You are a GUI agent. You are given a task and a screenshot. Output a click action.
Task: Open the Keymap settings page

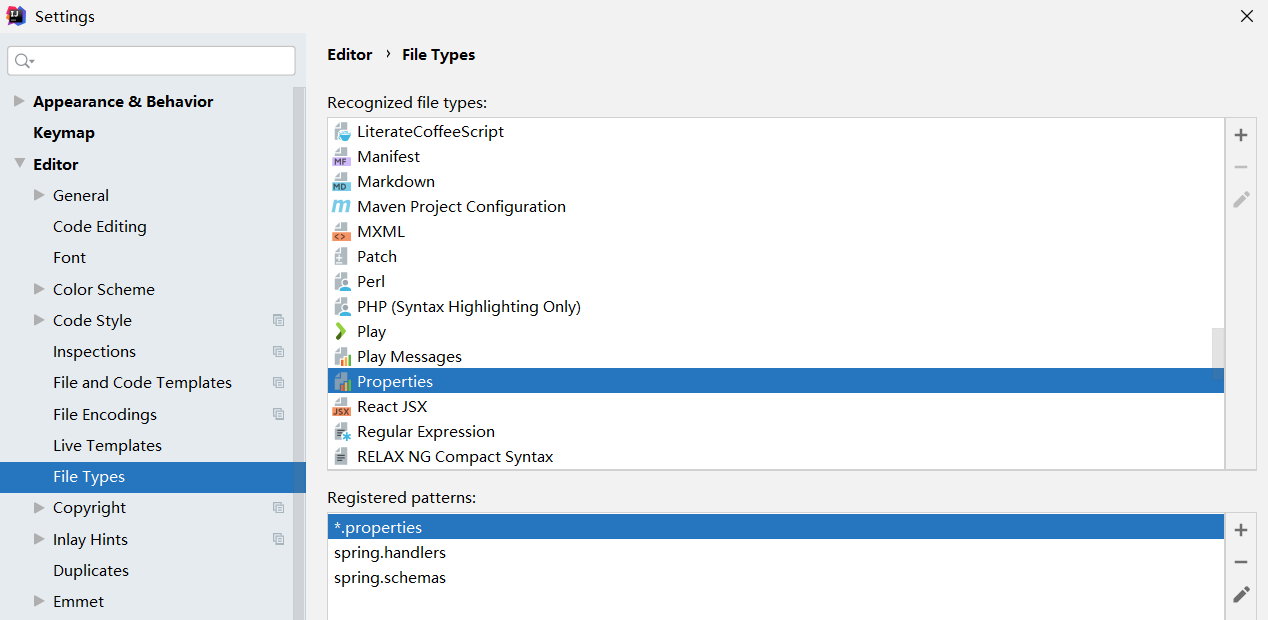pos(64,133)
